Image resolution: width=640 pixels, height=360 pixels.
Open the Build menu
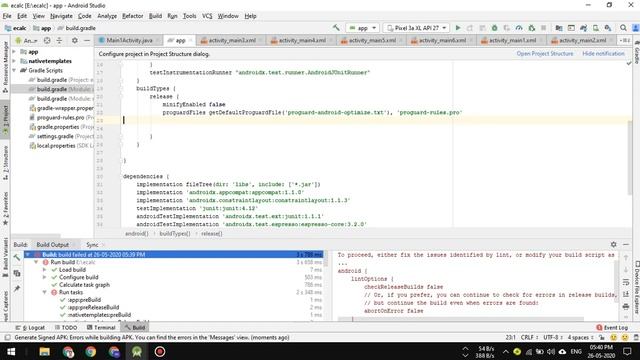(x=155, y=16)
